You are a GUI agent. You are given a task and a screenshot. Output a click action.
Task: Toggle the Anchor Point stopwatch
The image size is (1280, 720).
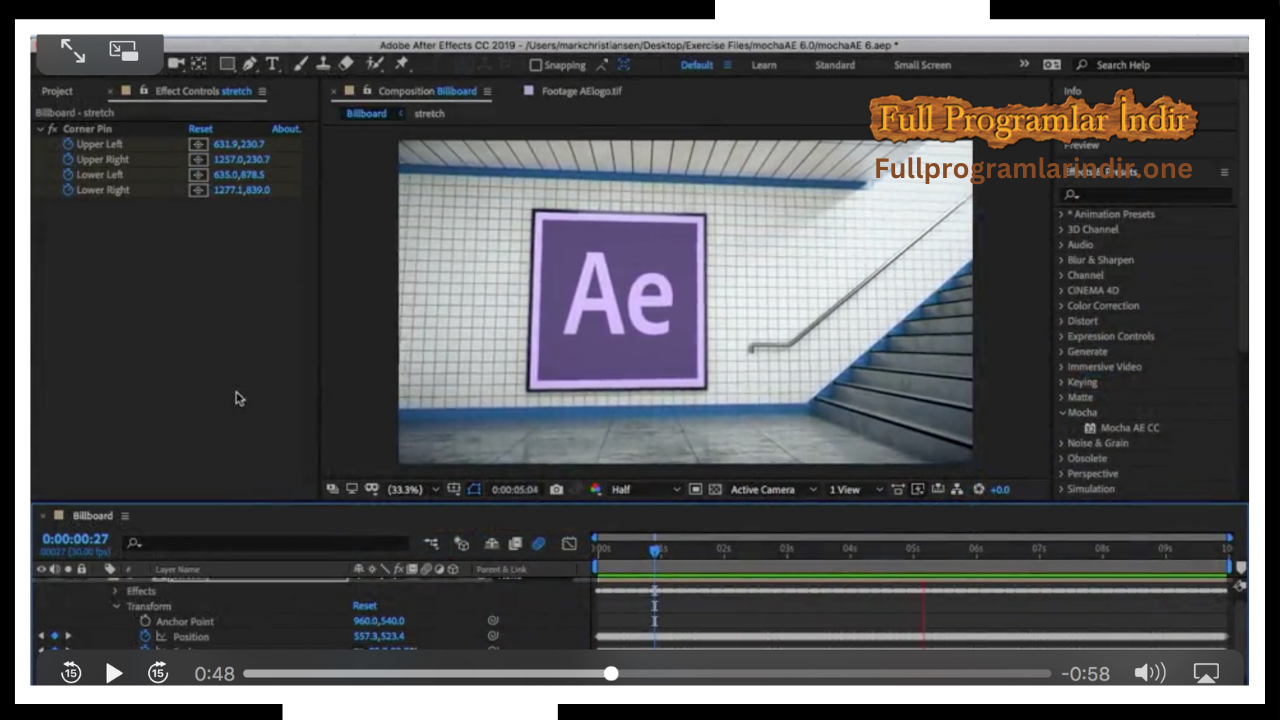(x=145, y=621)
